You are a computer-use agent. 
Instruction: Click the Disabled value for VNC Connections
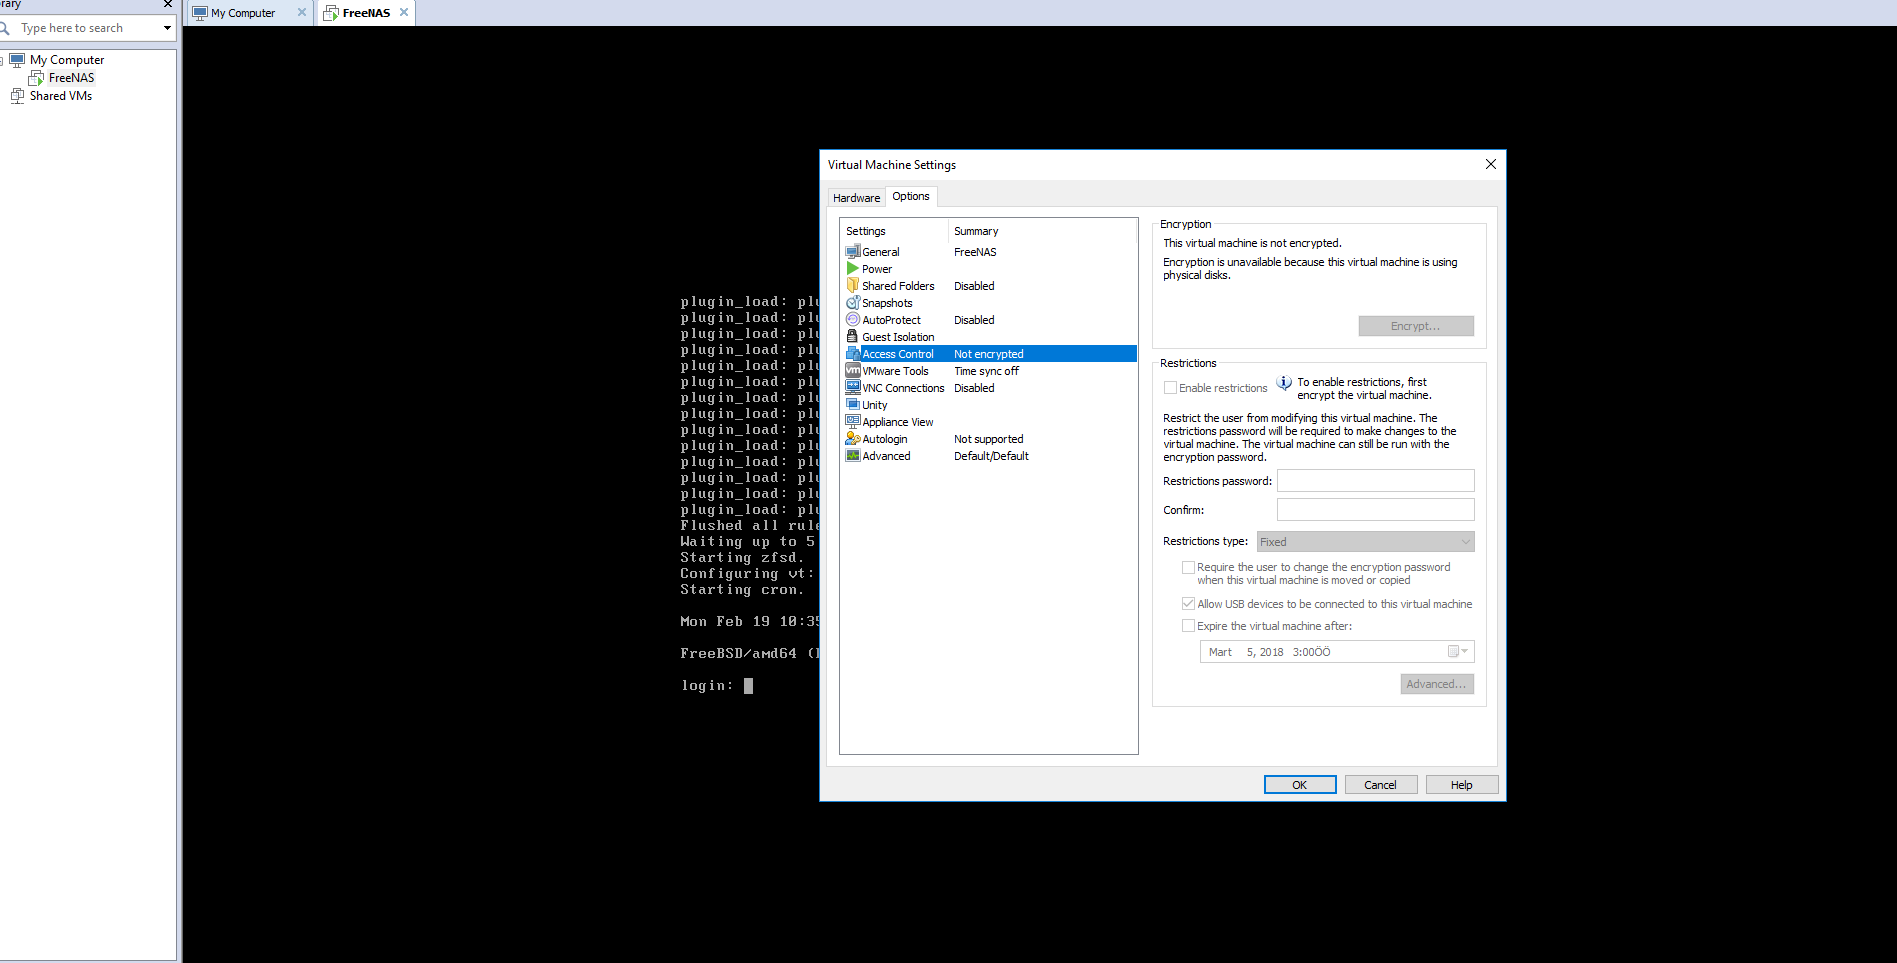point(975,388)
